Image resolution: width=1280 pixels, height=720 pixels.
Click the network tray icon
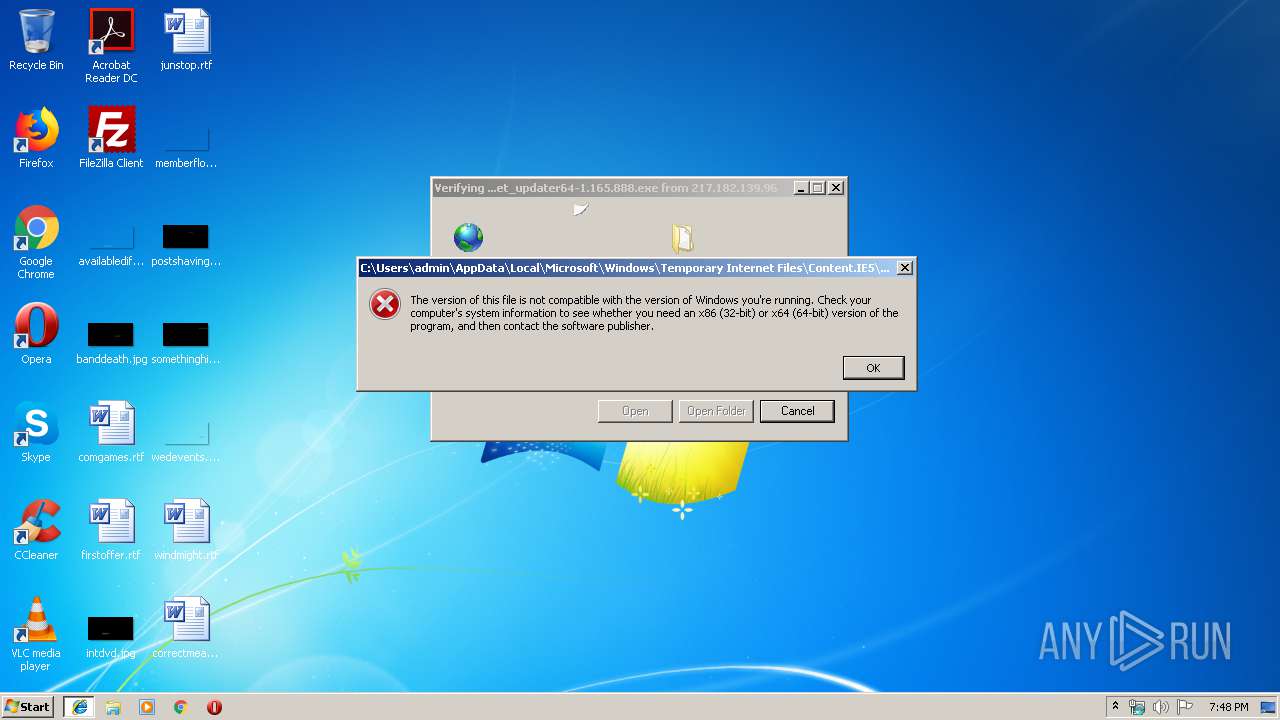1137,707
